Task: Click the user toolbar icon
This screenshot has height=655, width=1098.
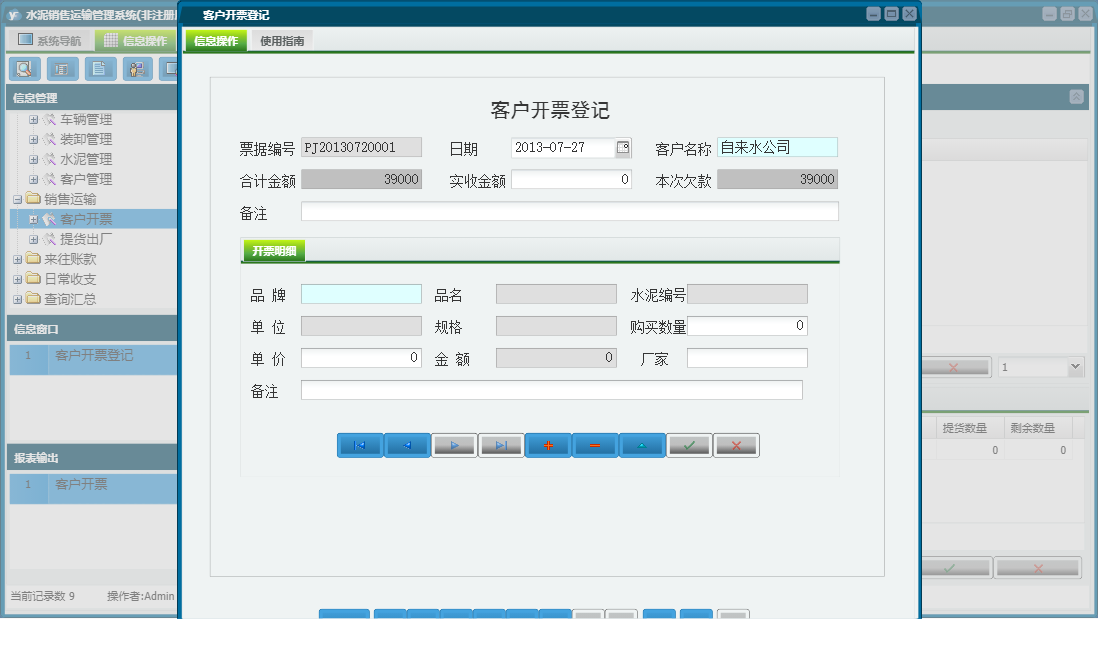Action: pyautogui.click(x=138, y=69)
